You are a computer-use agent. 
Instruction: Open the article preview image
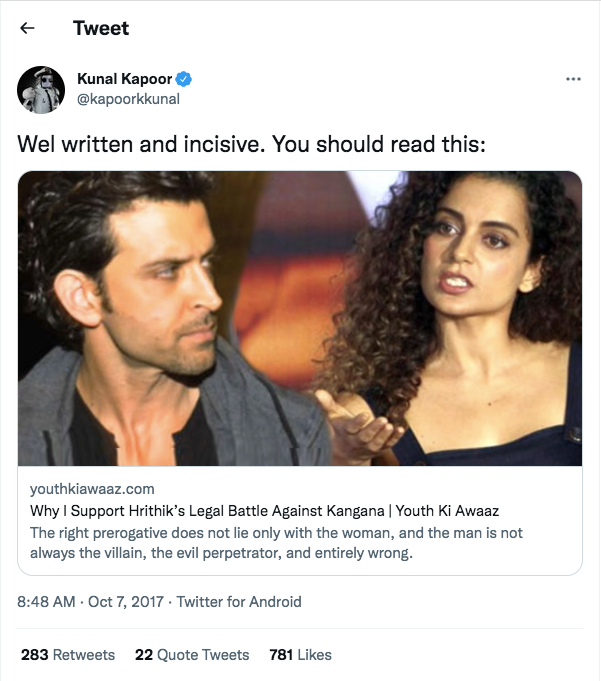[300, 319]
